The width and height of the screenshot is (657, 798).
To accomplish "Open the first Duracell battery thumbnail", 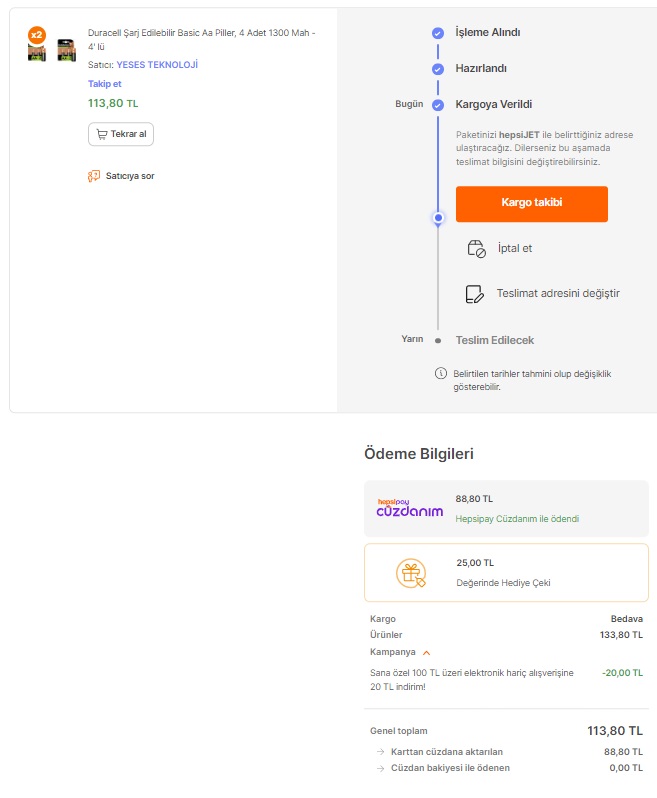I will pyautogui.click(x=37, y=52).
